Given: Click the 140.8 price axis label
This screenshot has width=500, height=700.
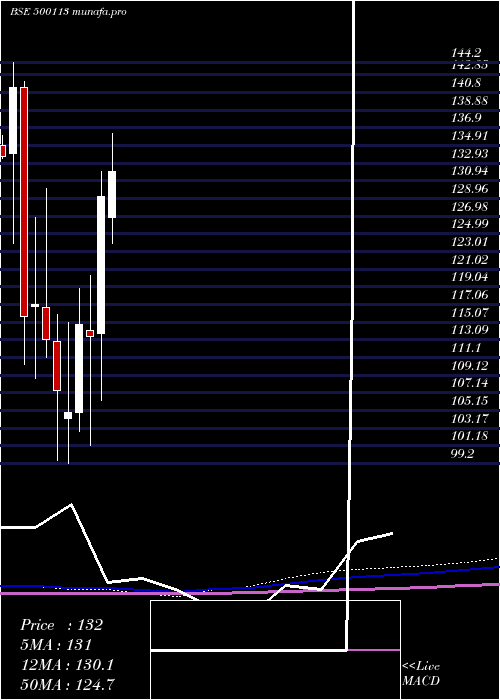Looking at the screenshot, I should click(466, 83).
